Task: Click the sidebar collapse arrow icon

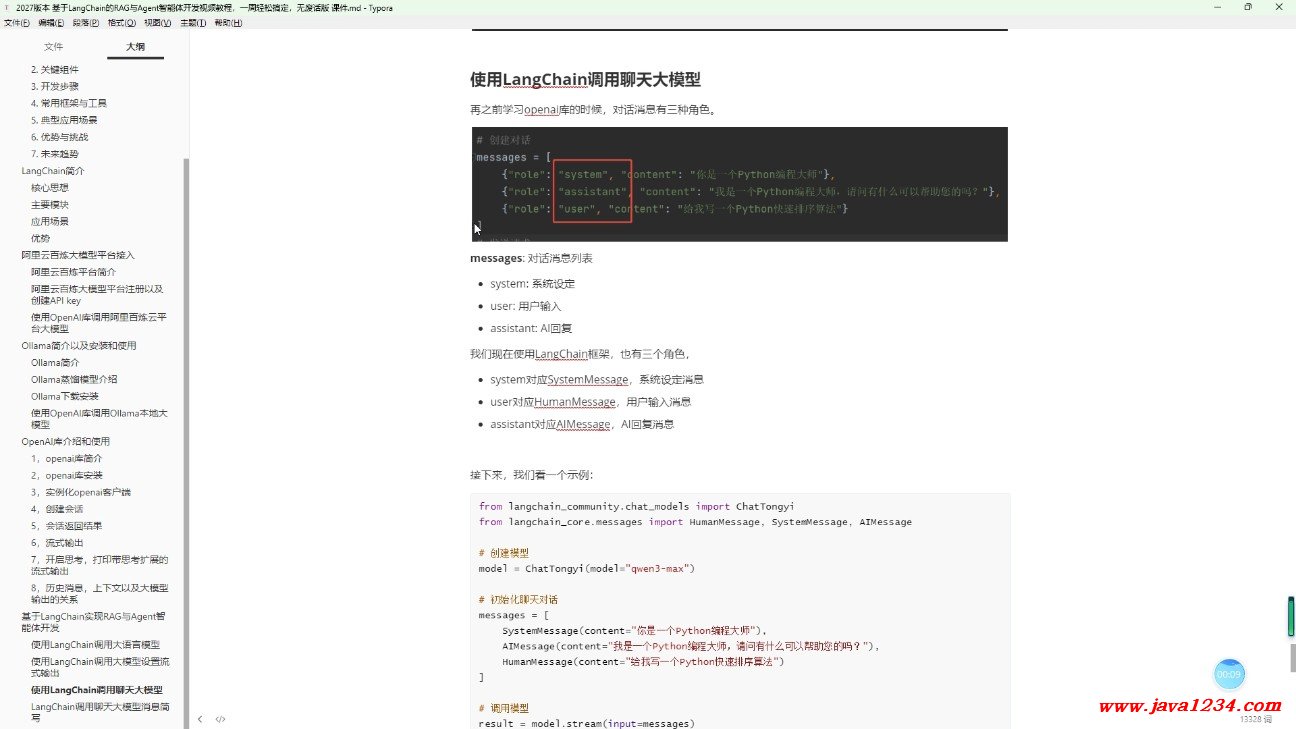Action: pos(200,719)
